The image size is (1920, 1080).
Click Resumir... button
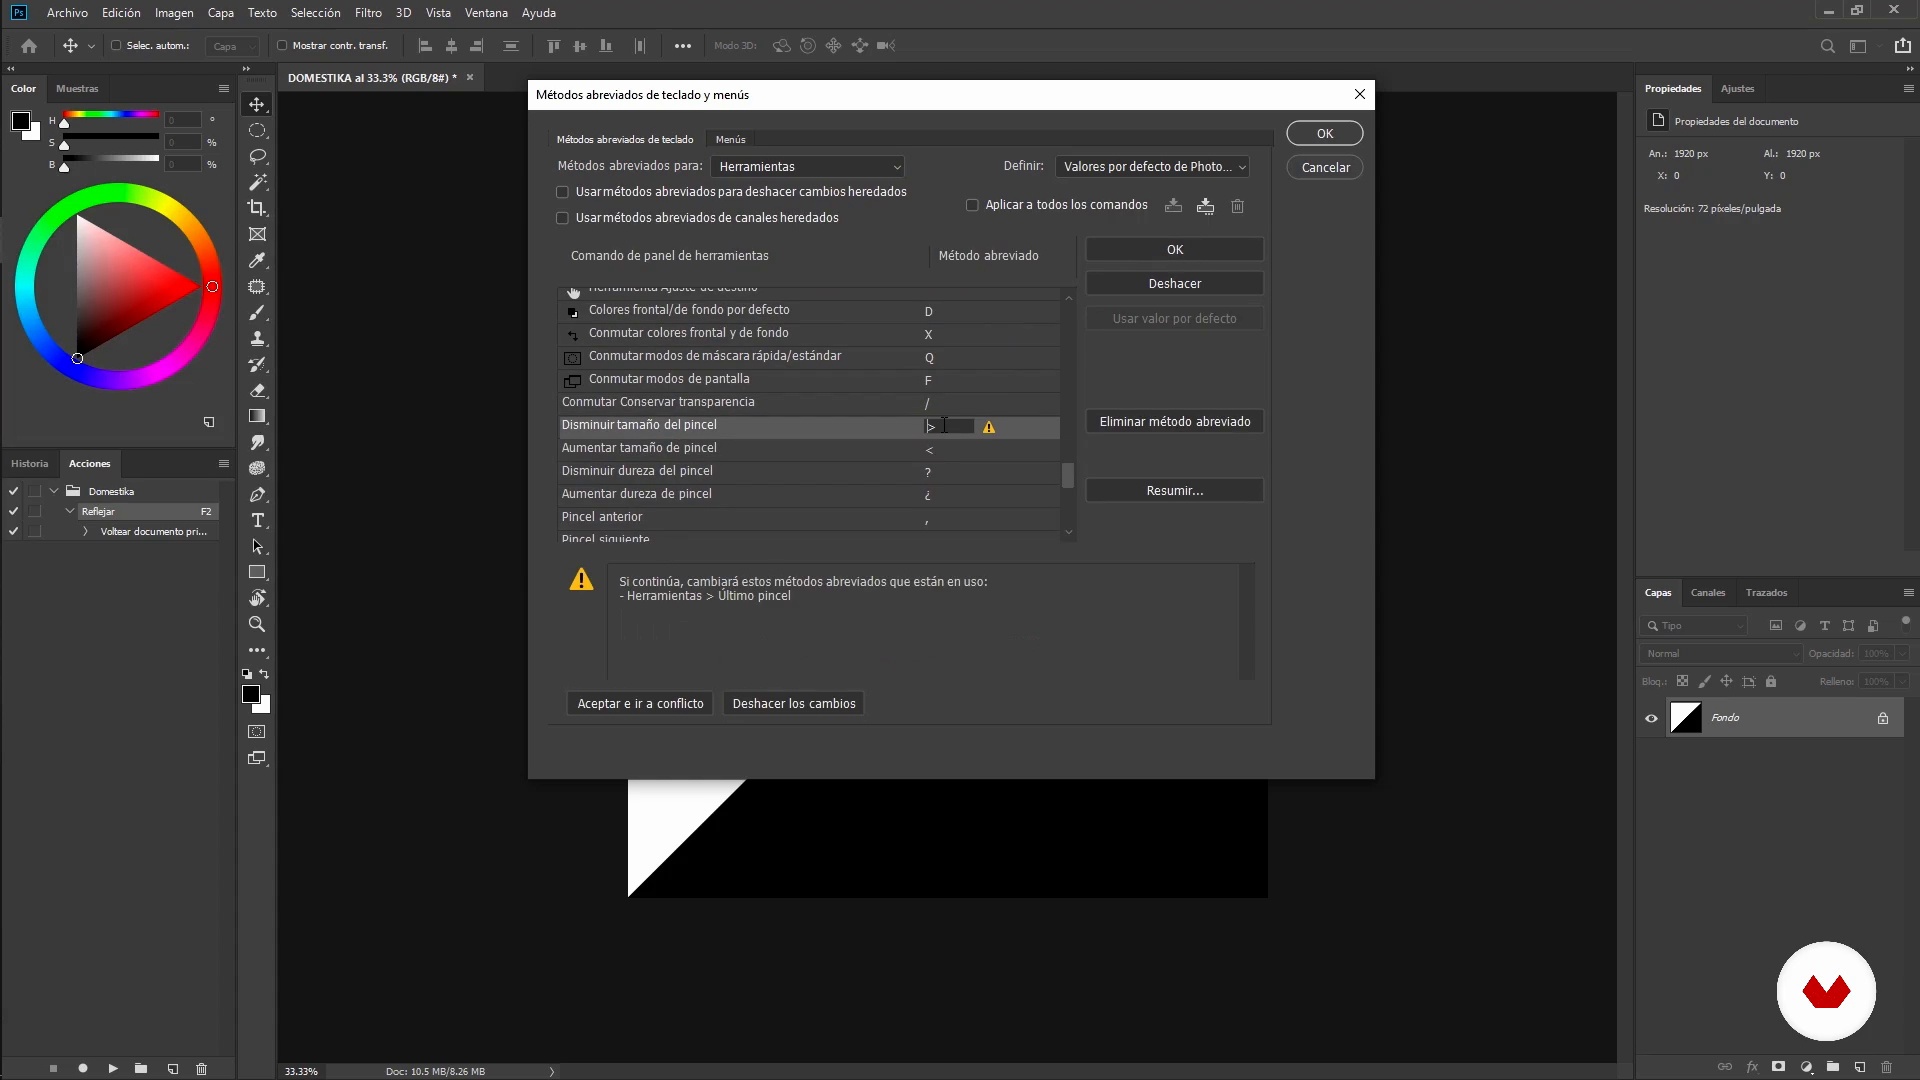(1175, 491)
